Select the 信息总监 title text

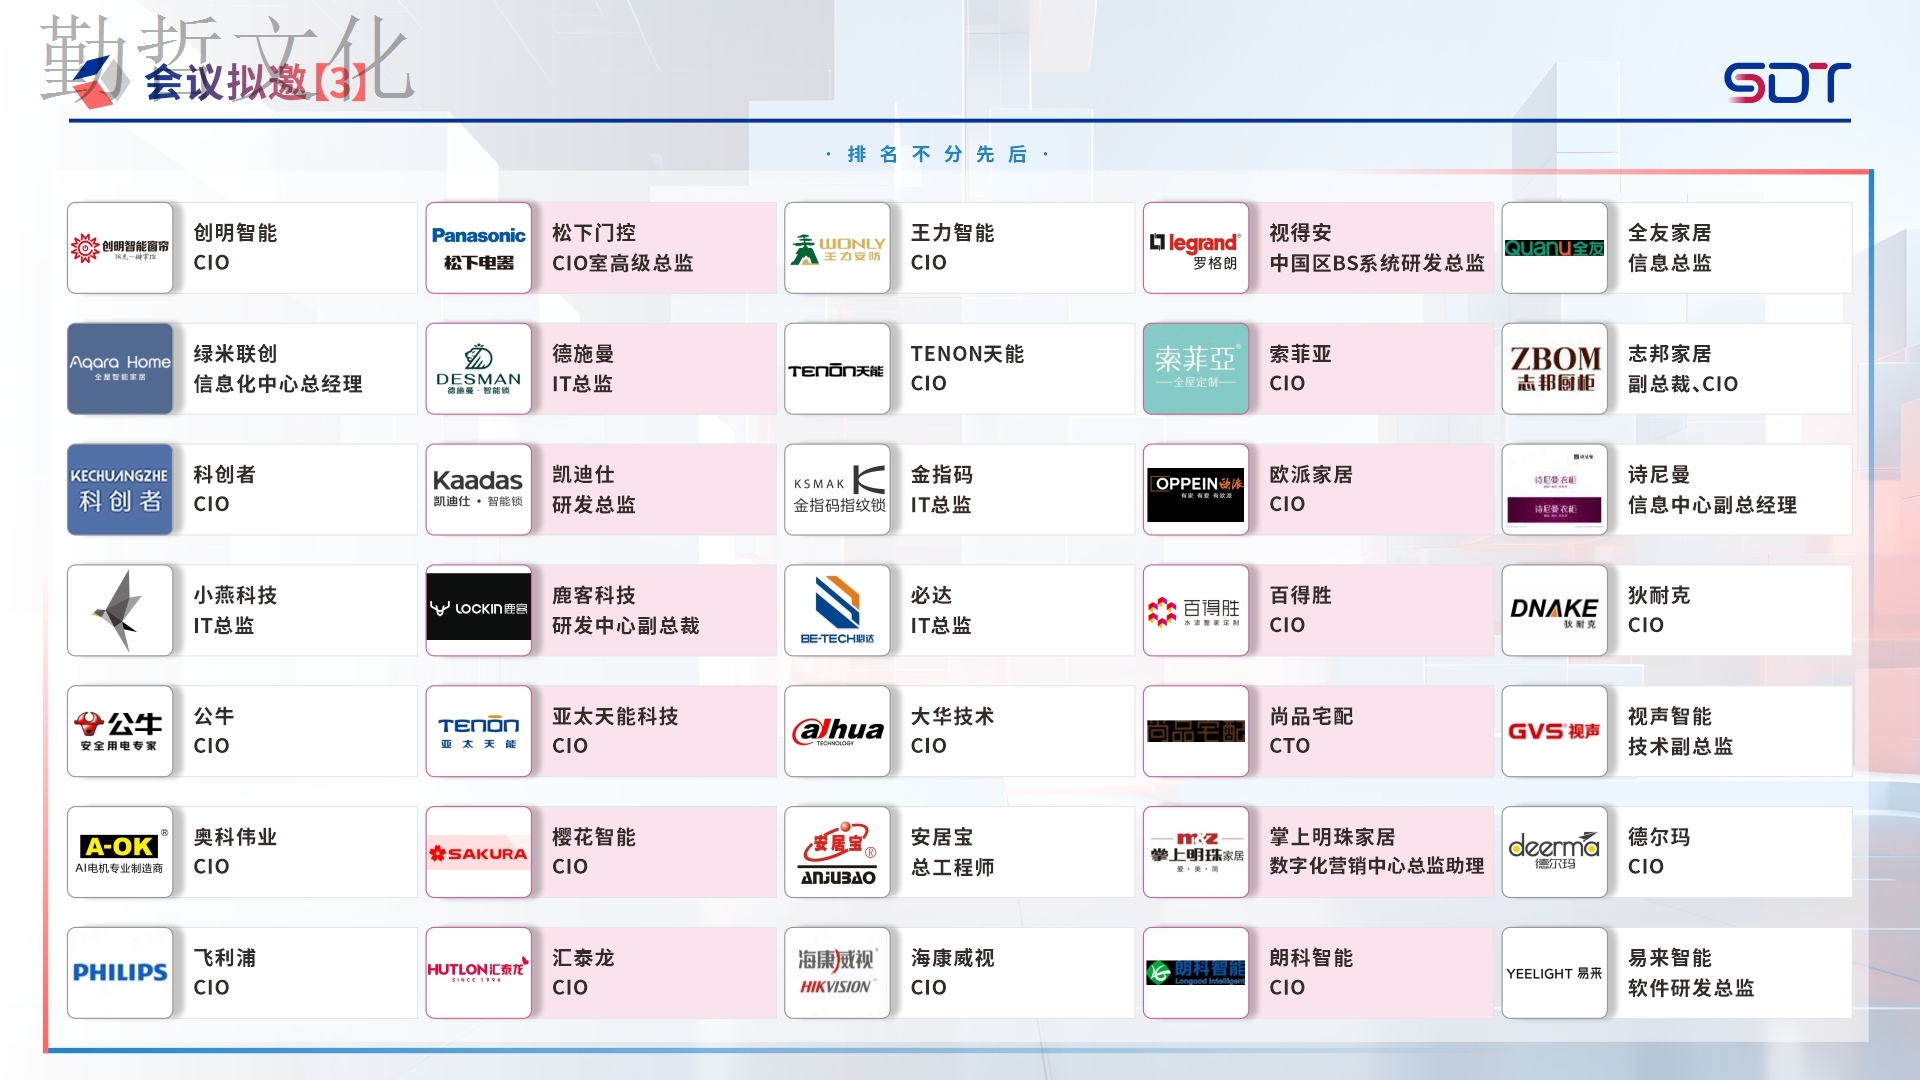[x=1669, y=263]
